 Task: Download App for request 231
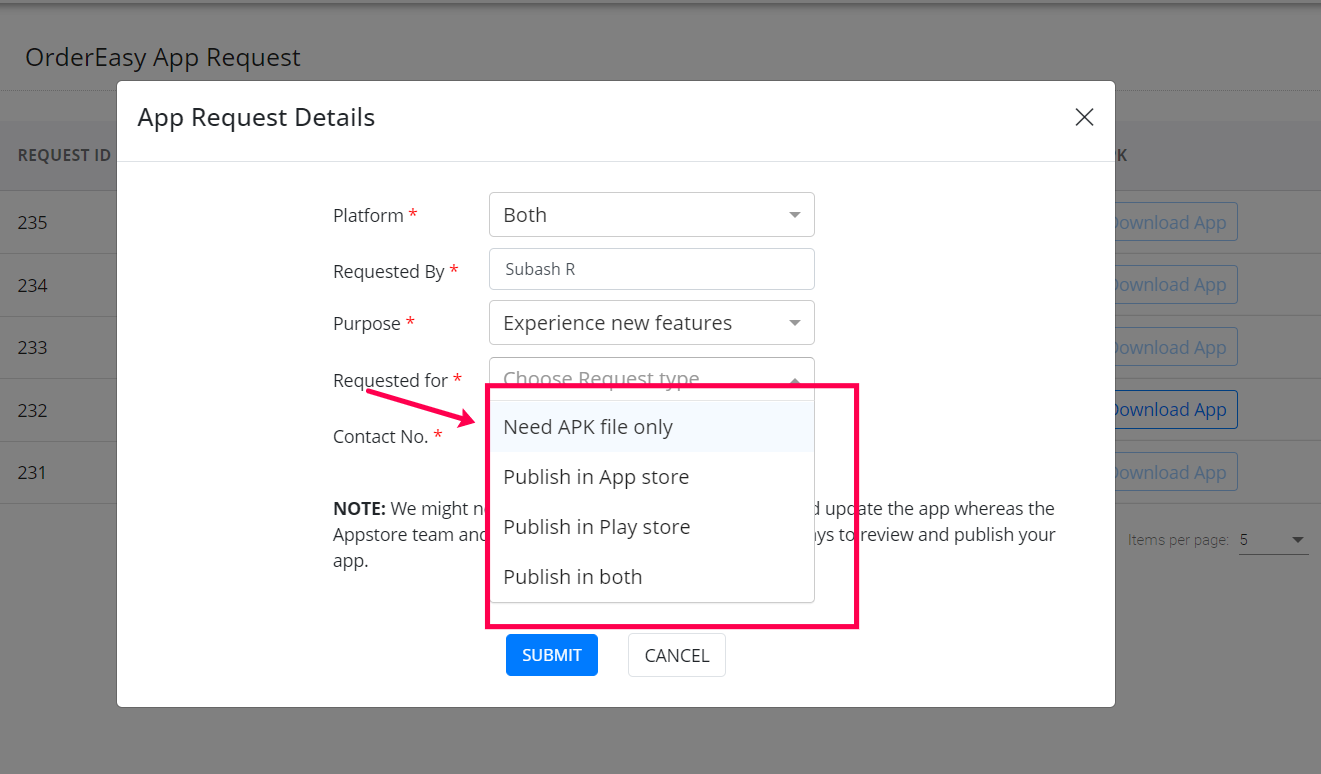tap(1171, 472)
